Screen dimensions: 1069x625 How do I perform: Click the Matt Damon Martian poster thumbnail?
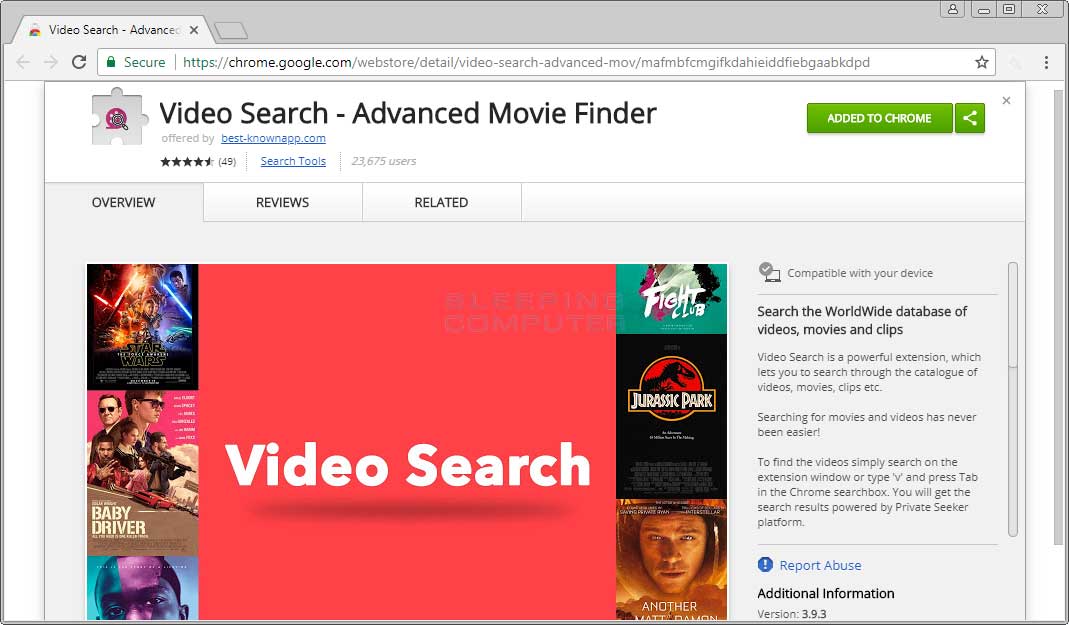(672, 560)
